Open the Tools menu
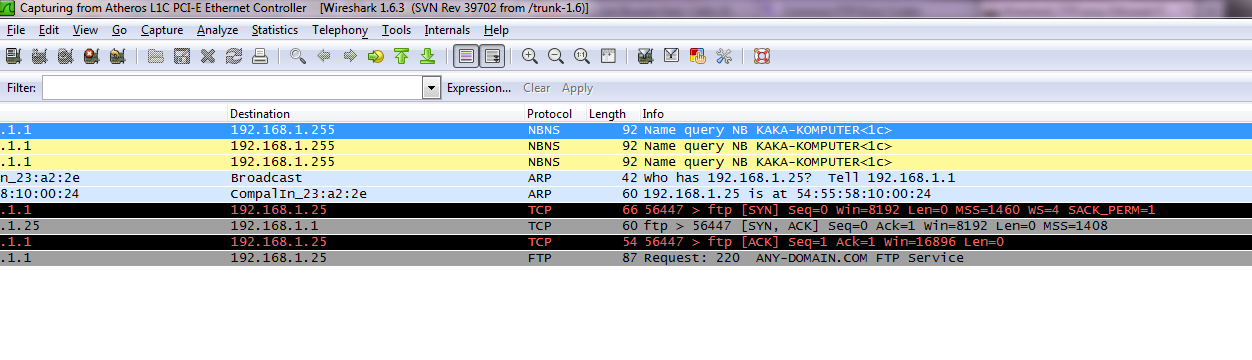 coord(397,30)
